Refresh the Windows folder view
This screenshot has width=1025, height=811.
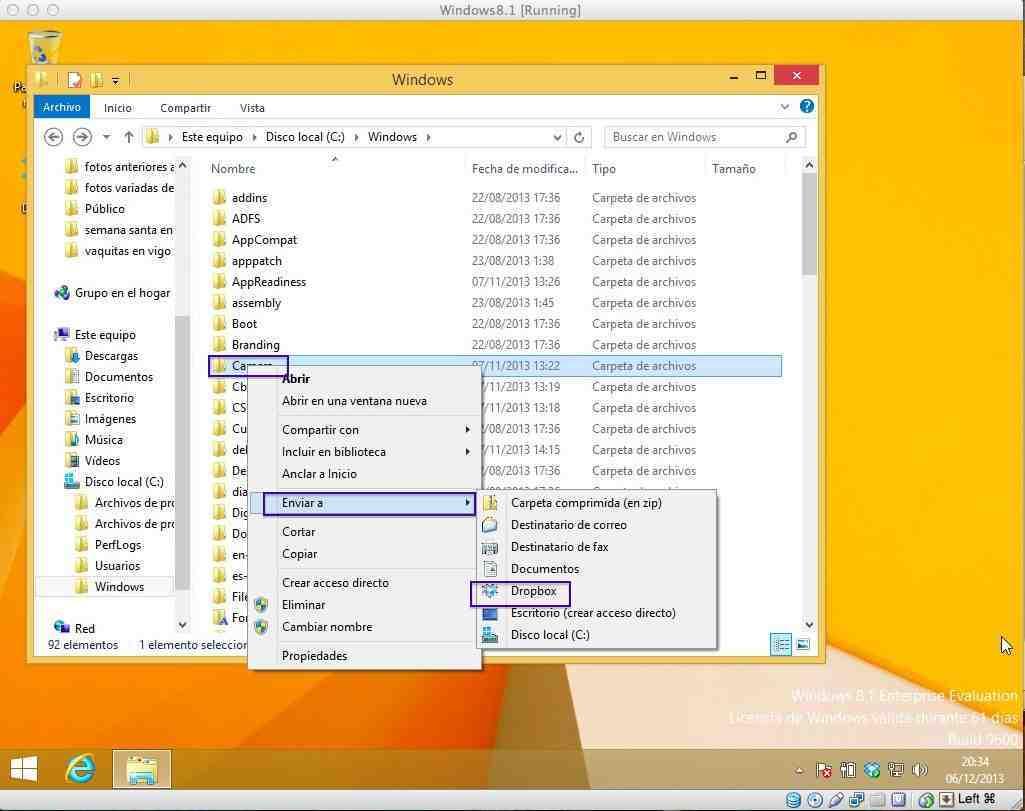579,137
